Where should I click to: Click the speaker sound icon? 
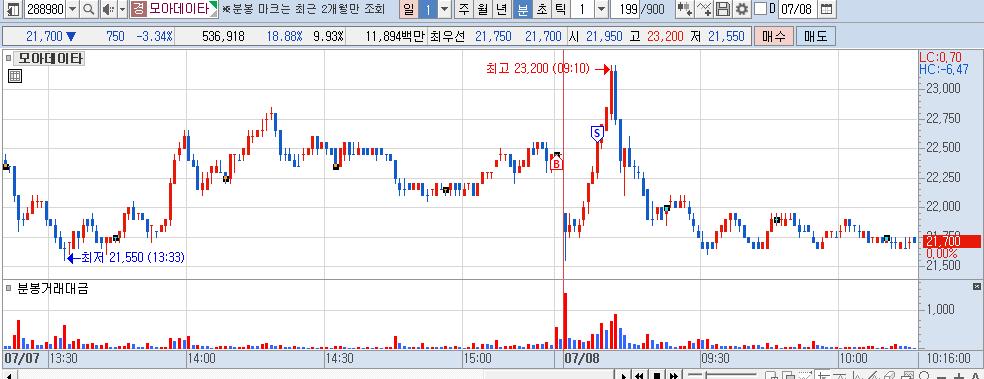(x=108, y=9)
